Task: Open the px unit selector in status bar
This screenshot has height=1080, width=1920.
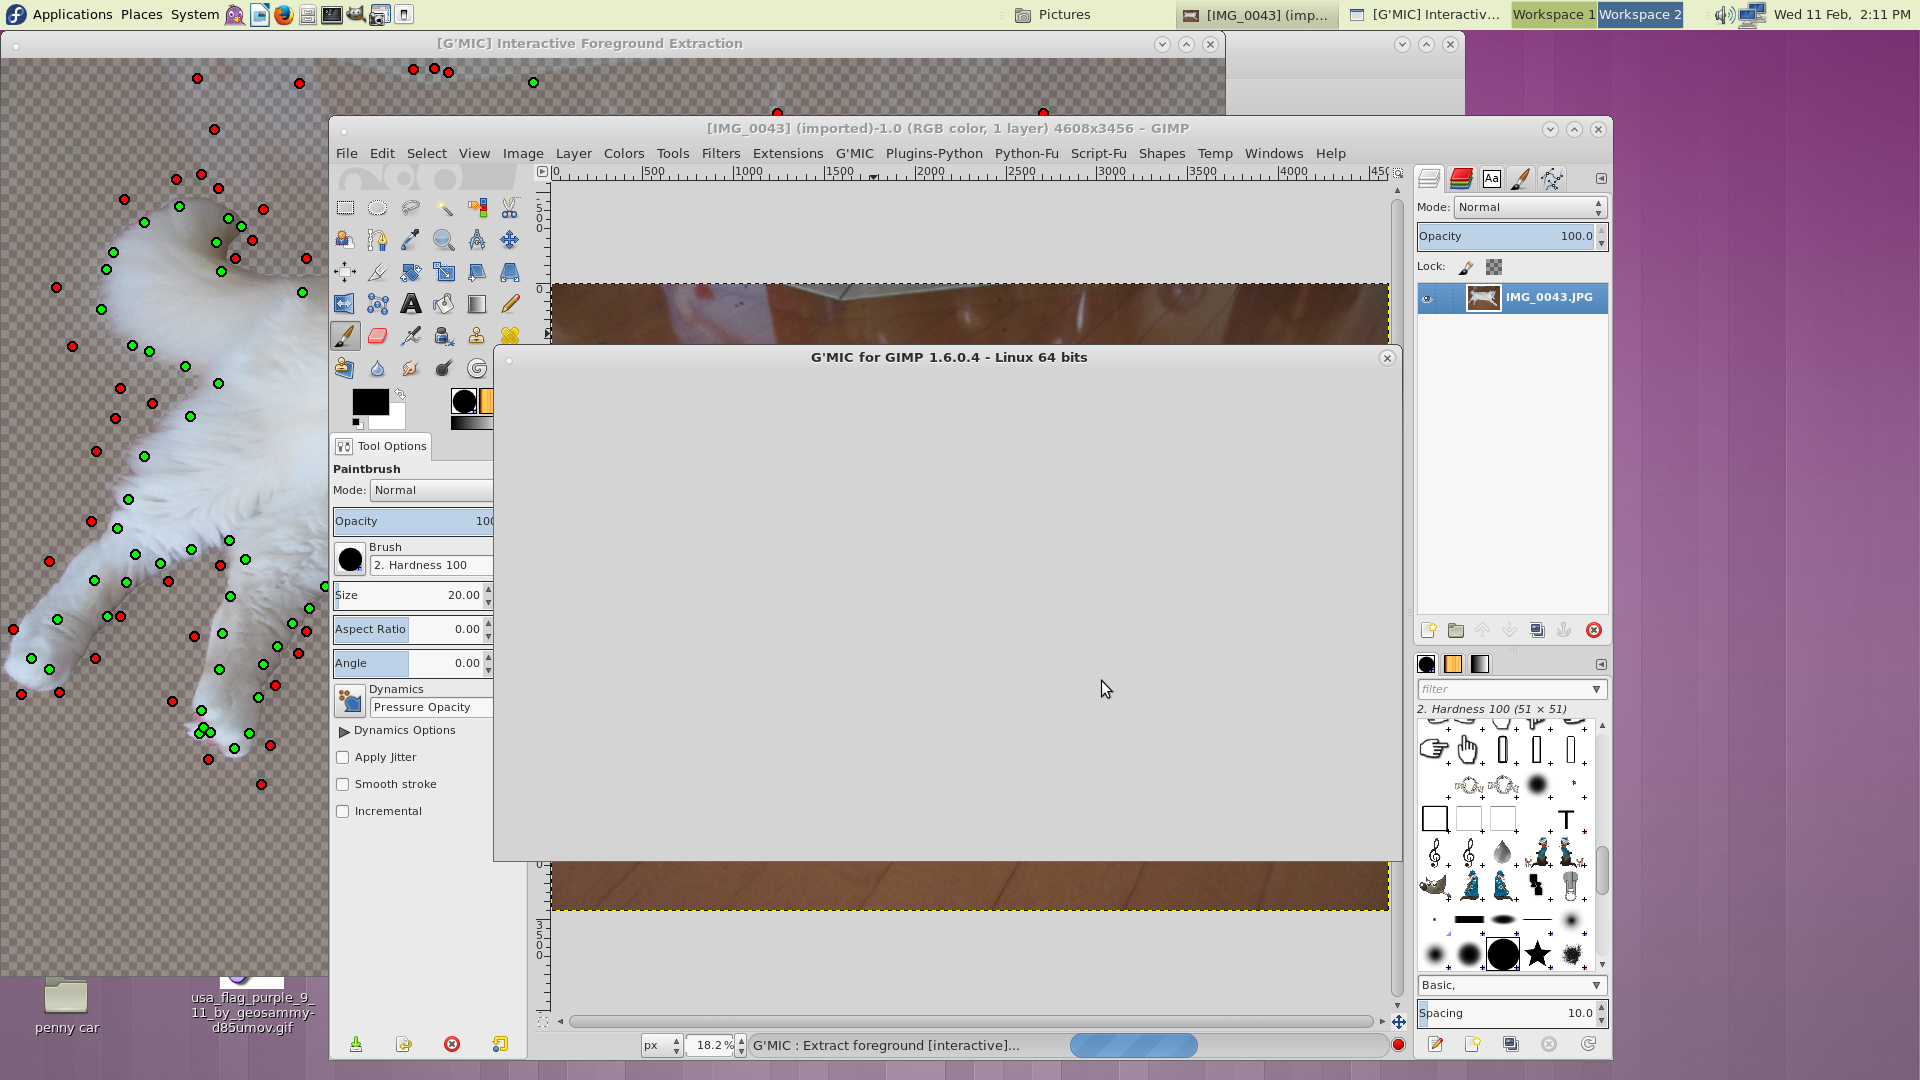Action: pos(661,1045)
